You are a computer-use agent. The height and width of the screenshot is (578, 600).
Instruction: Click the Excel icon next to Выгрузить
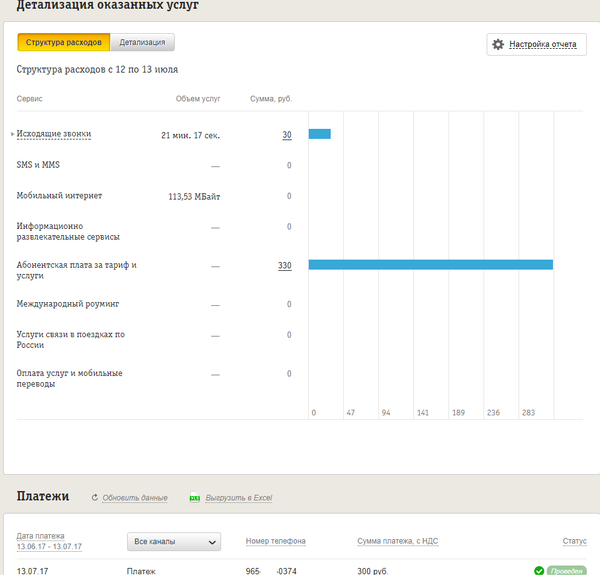[195, 497]
